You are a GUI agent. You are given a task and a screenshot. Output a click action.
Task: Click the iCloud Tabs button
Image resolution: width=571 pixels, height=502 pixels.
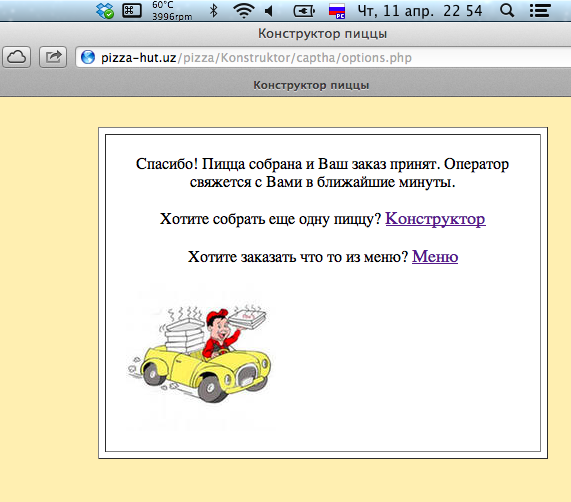click(x=17, y=57)
